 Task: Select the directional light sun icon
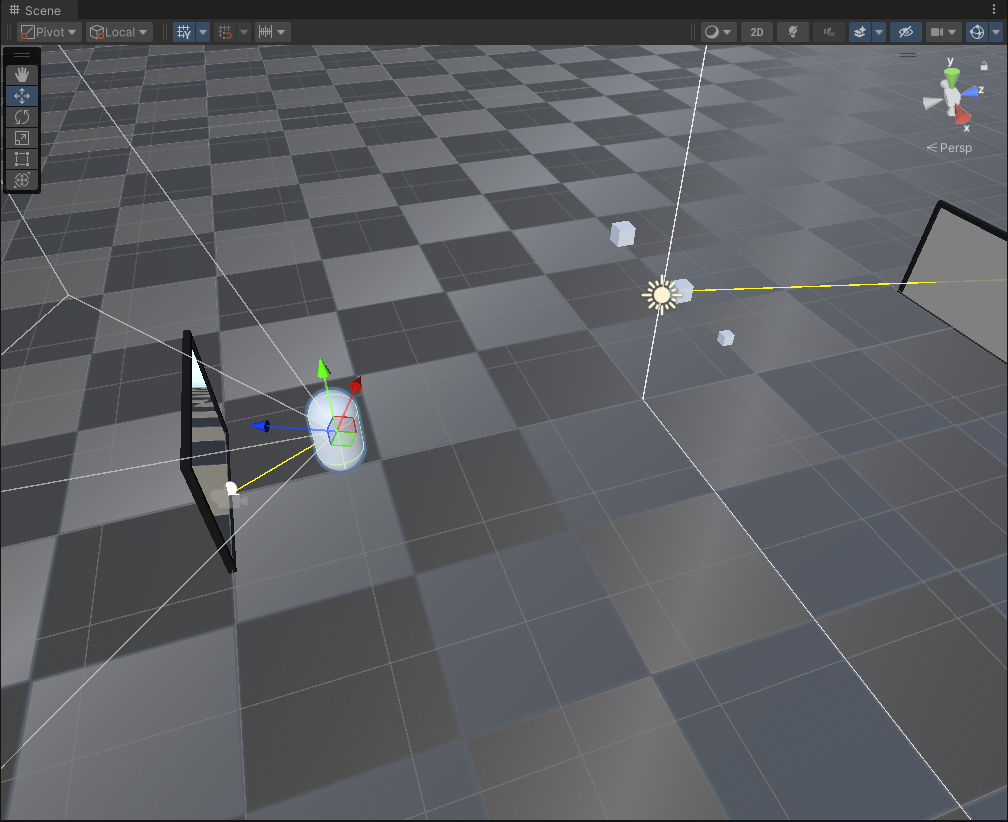(661, 295)
